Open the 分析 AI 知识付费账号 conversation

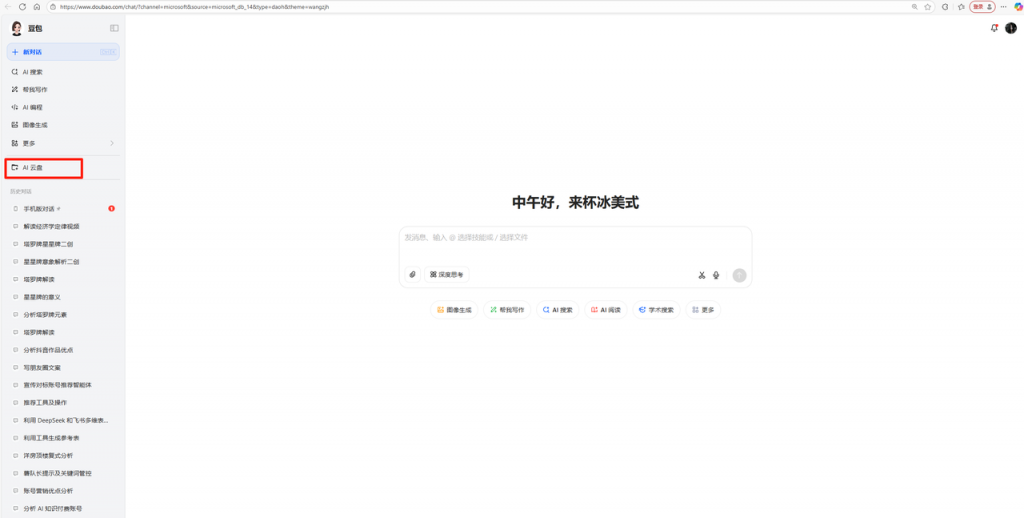tap(63, 508)
